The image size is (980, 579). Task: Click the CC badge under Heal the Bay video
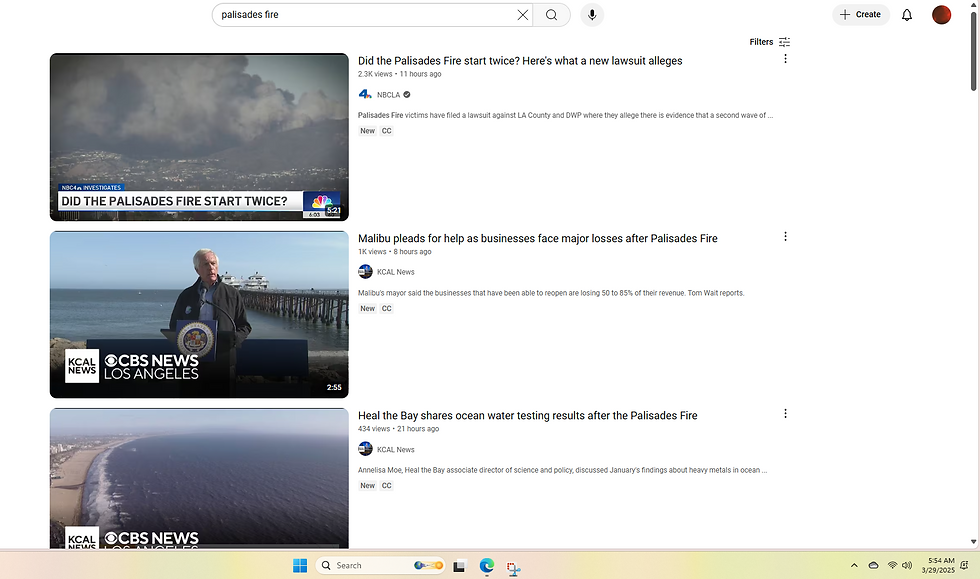(387, 486)
